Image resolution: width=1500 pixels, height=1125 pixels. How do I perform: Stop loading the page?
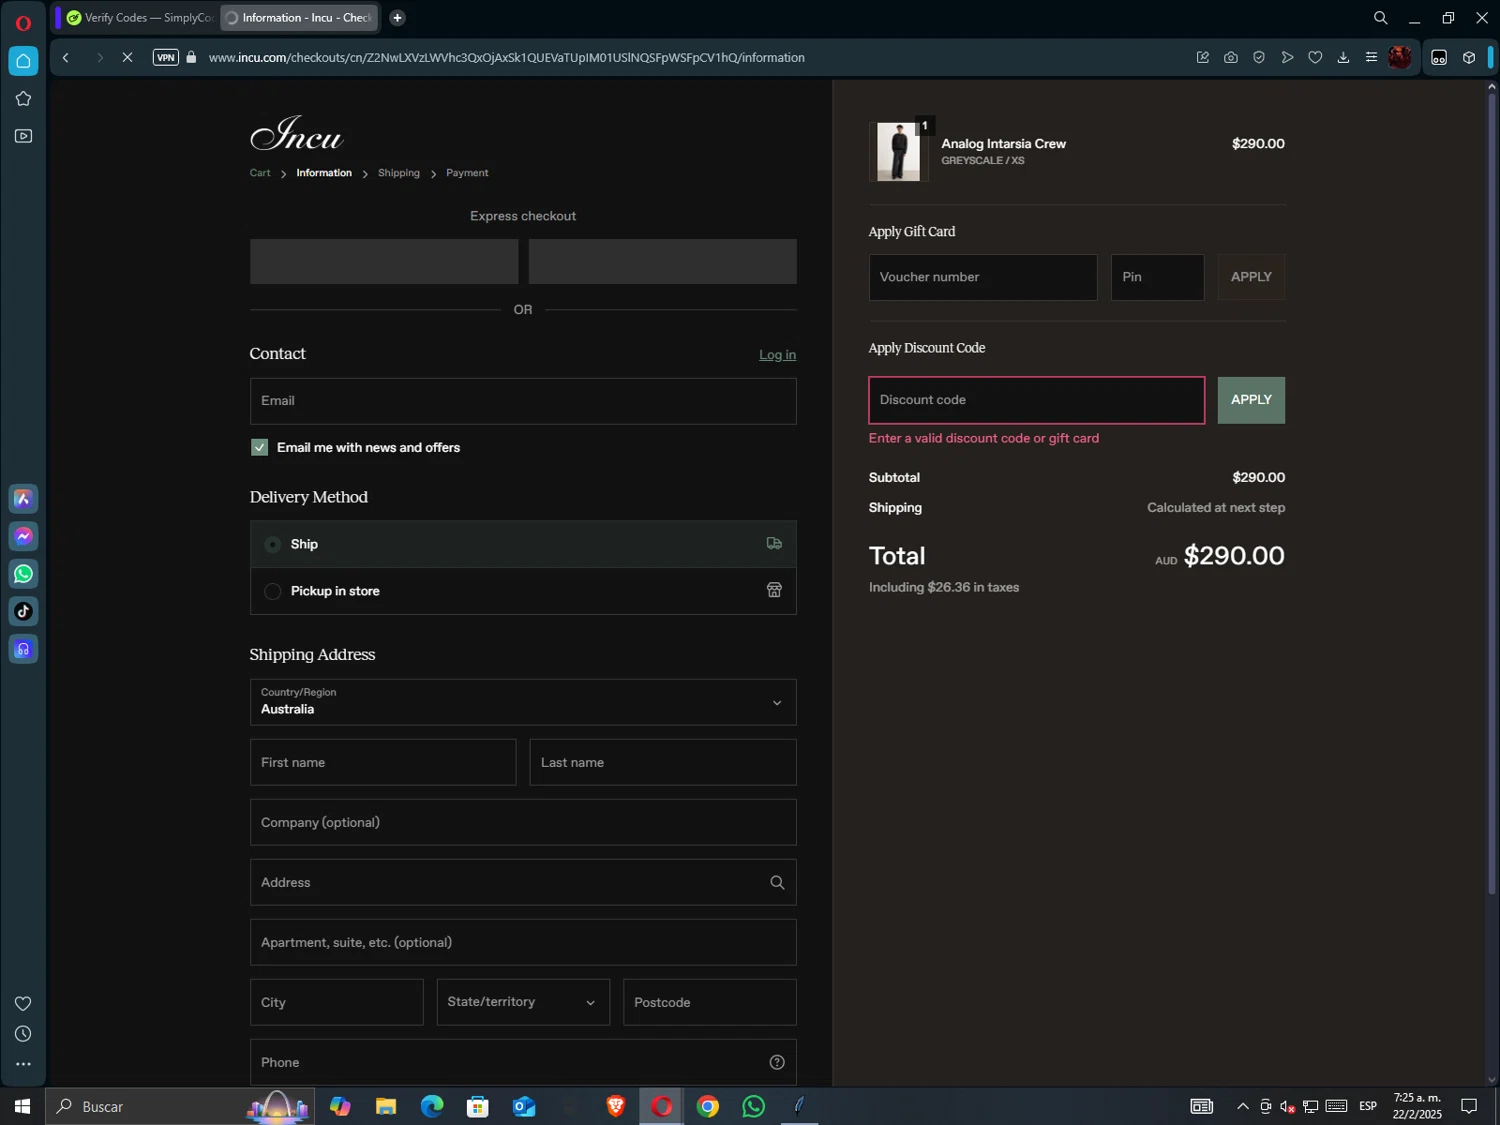click(x=127, y=58)
